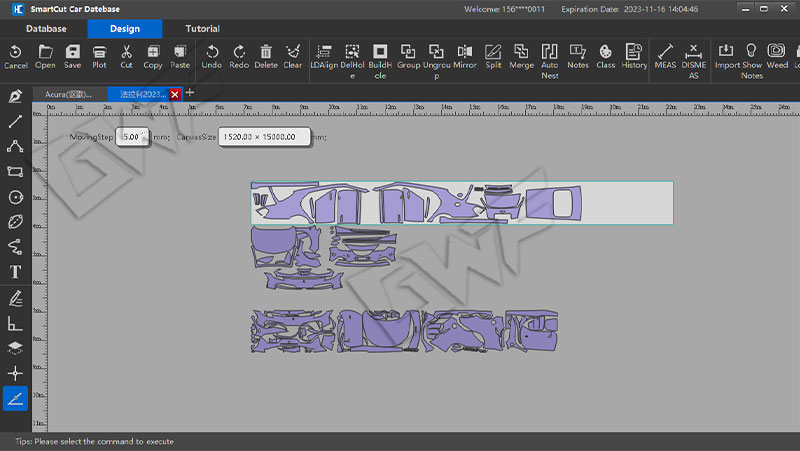Click the Split tool icon
The image size is (800, 451).
click(x=493, y=56)
